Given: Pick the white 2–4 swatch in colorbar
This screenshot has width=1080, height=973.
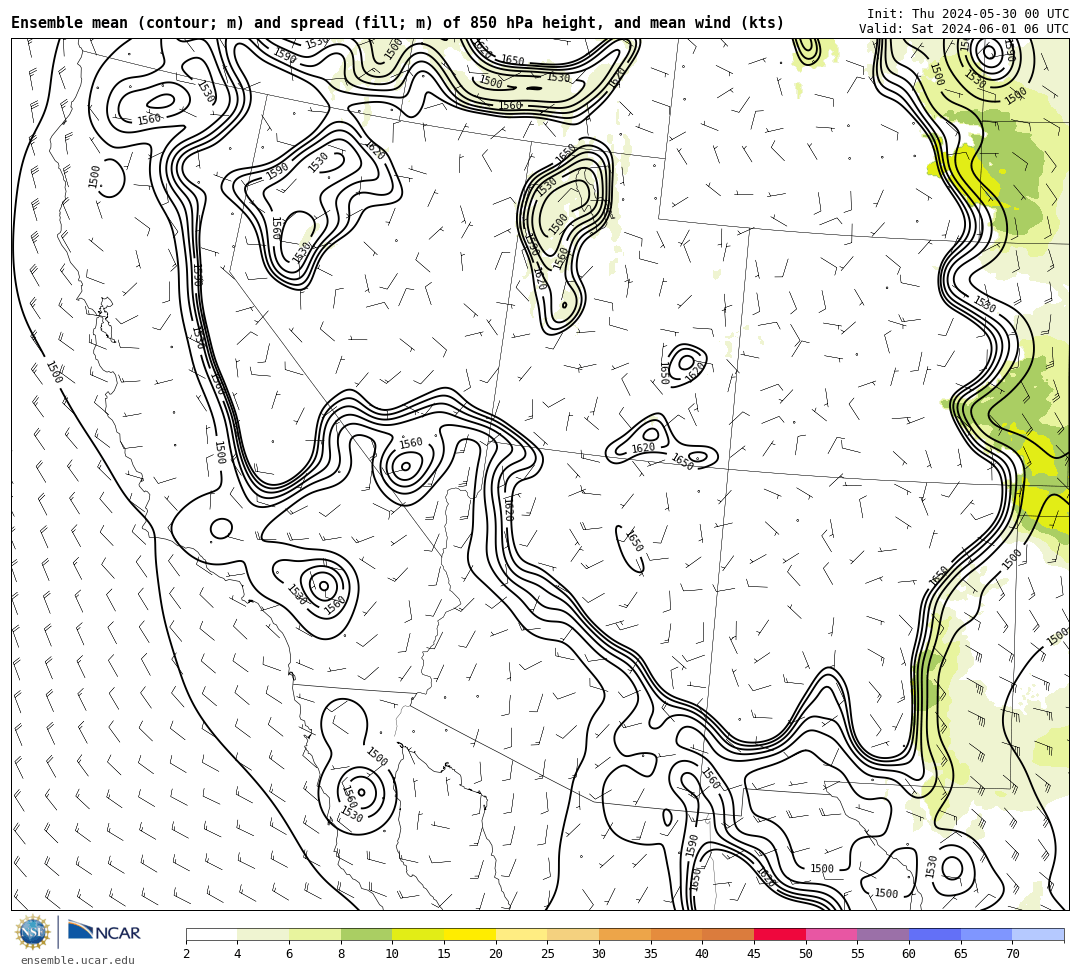Looking at the screenshot, I should tap(211, 934).
